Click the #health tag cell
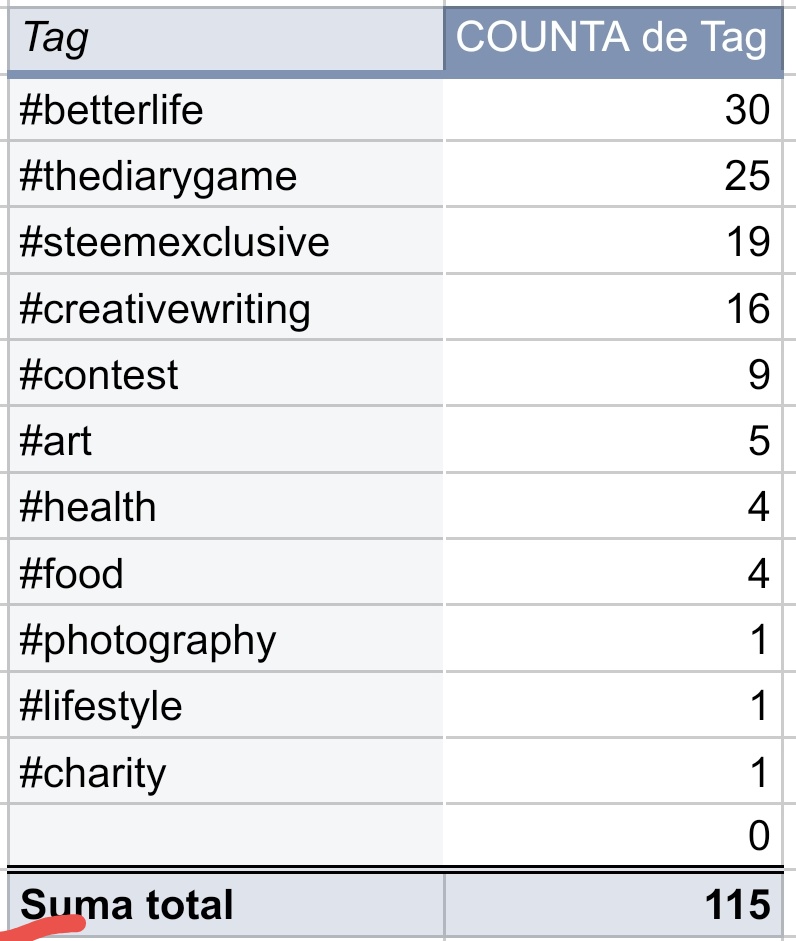This screenshot has width=796, height=941. (225, 507)
